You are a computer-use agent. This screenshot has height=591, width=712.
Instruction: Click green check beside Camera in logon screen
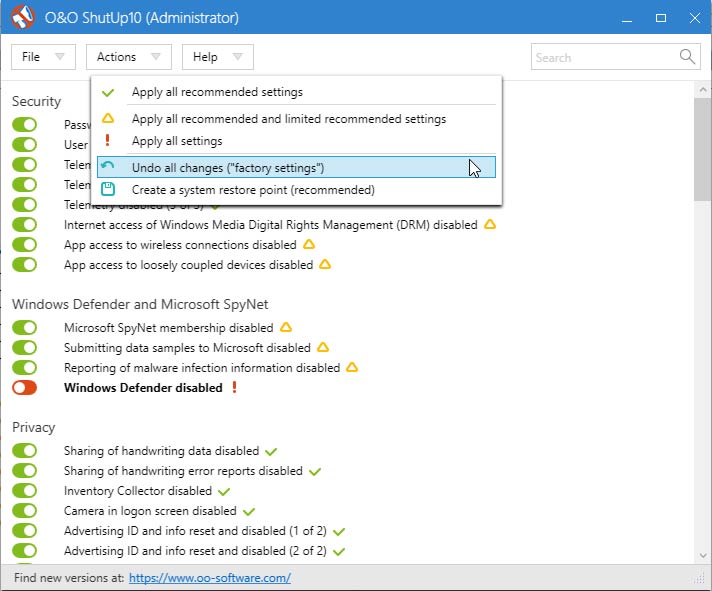click(x=249, y=512)
